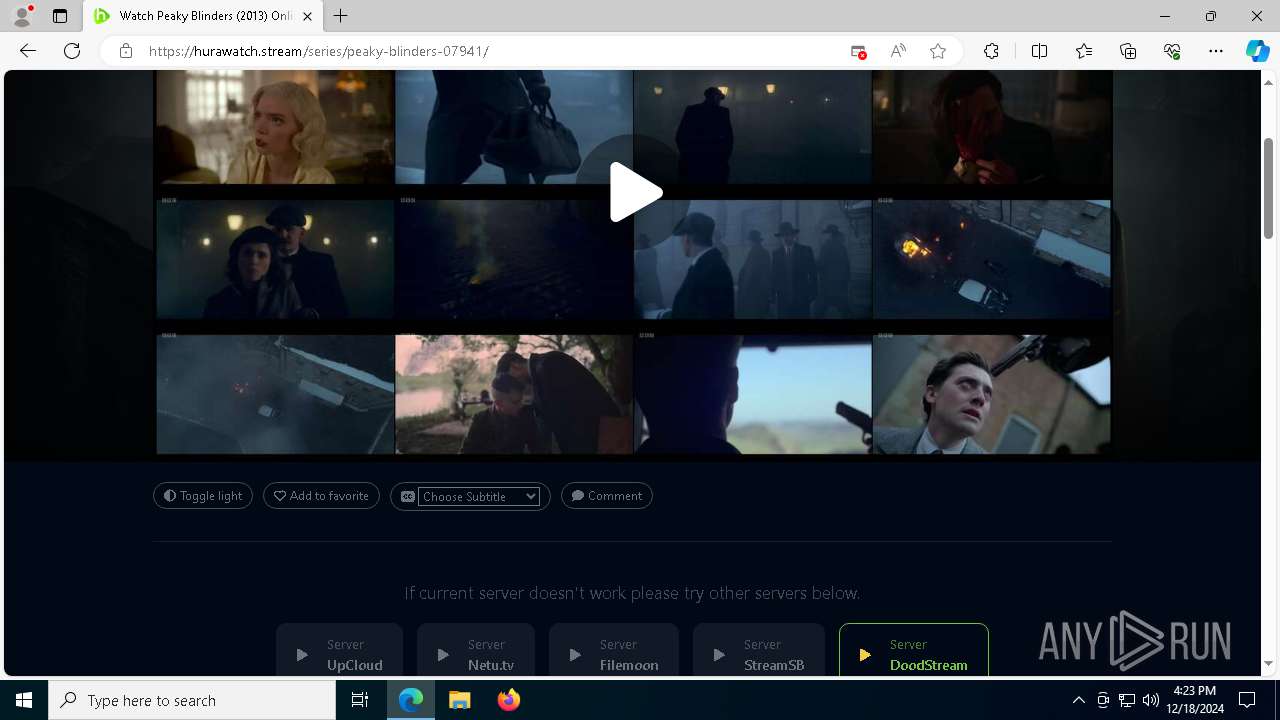Open browser Extensions menu

coord(991,51)
